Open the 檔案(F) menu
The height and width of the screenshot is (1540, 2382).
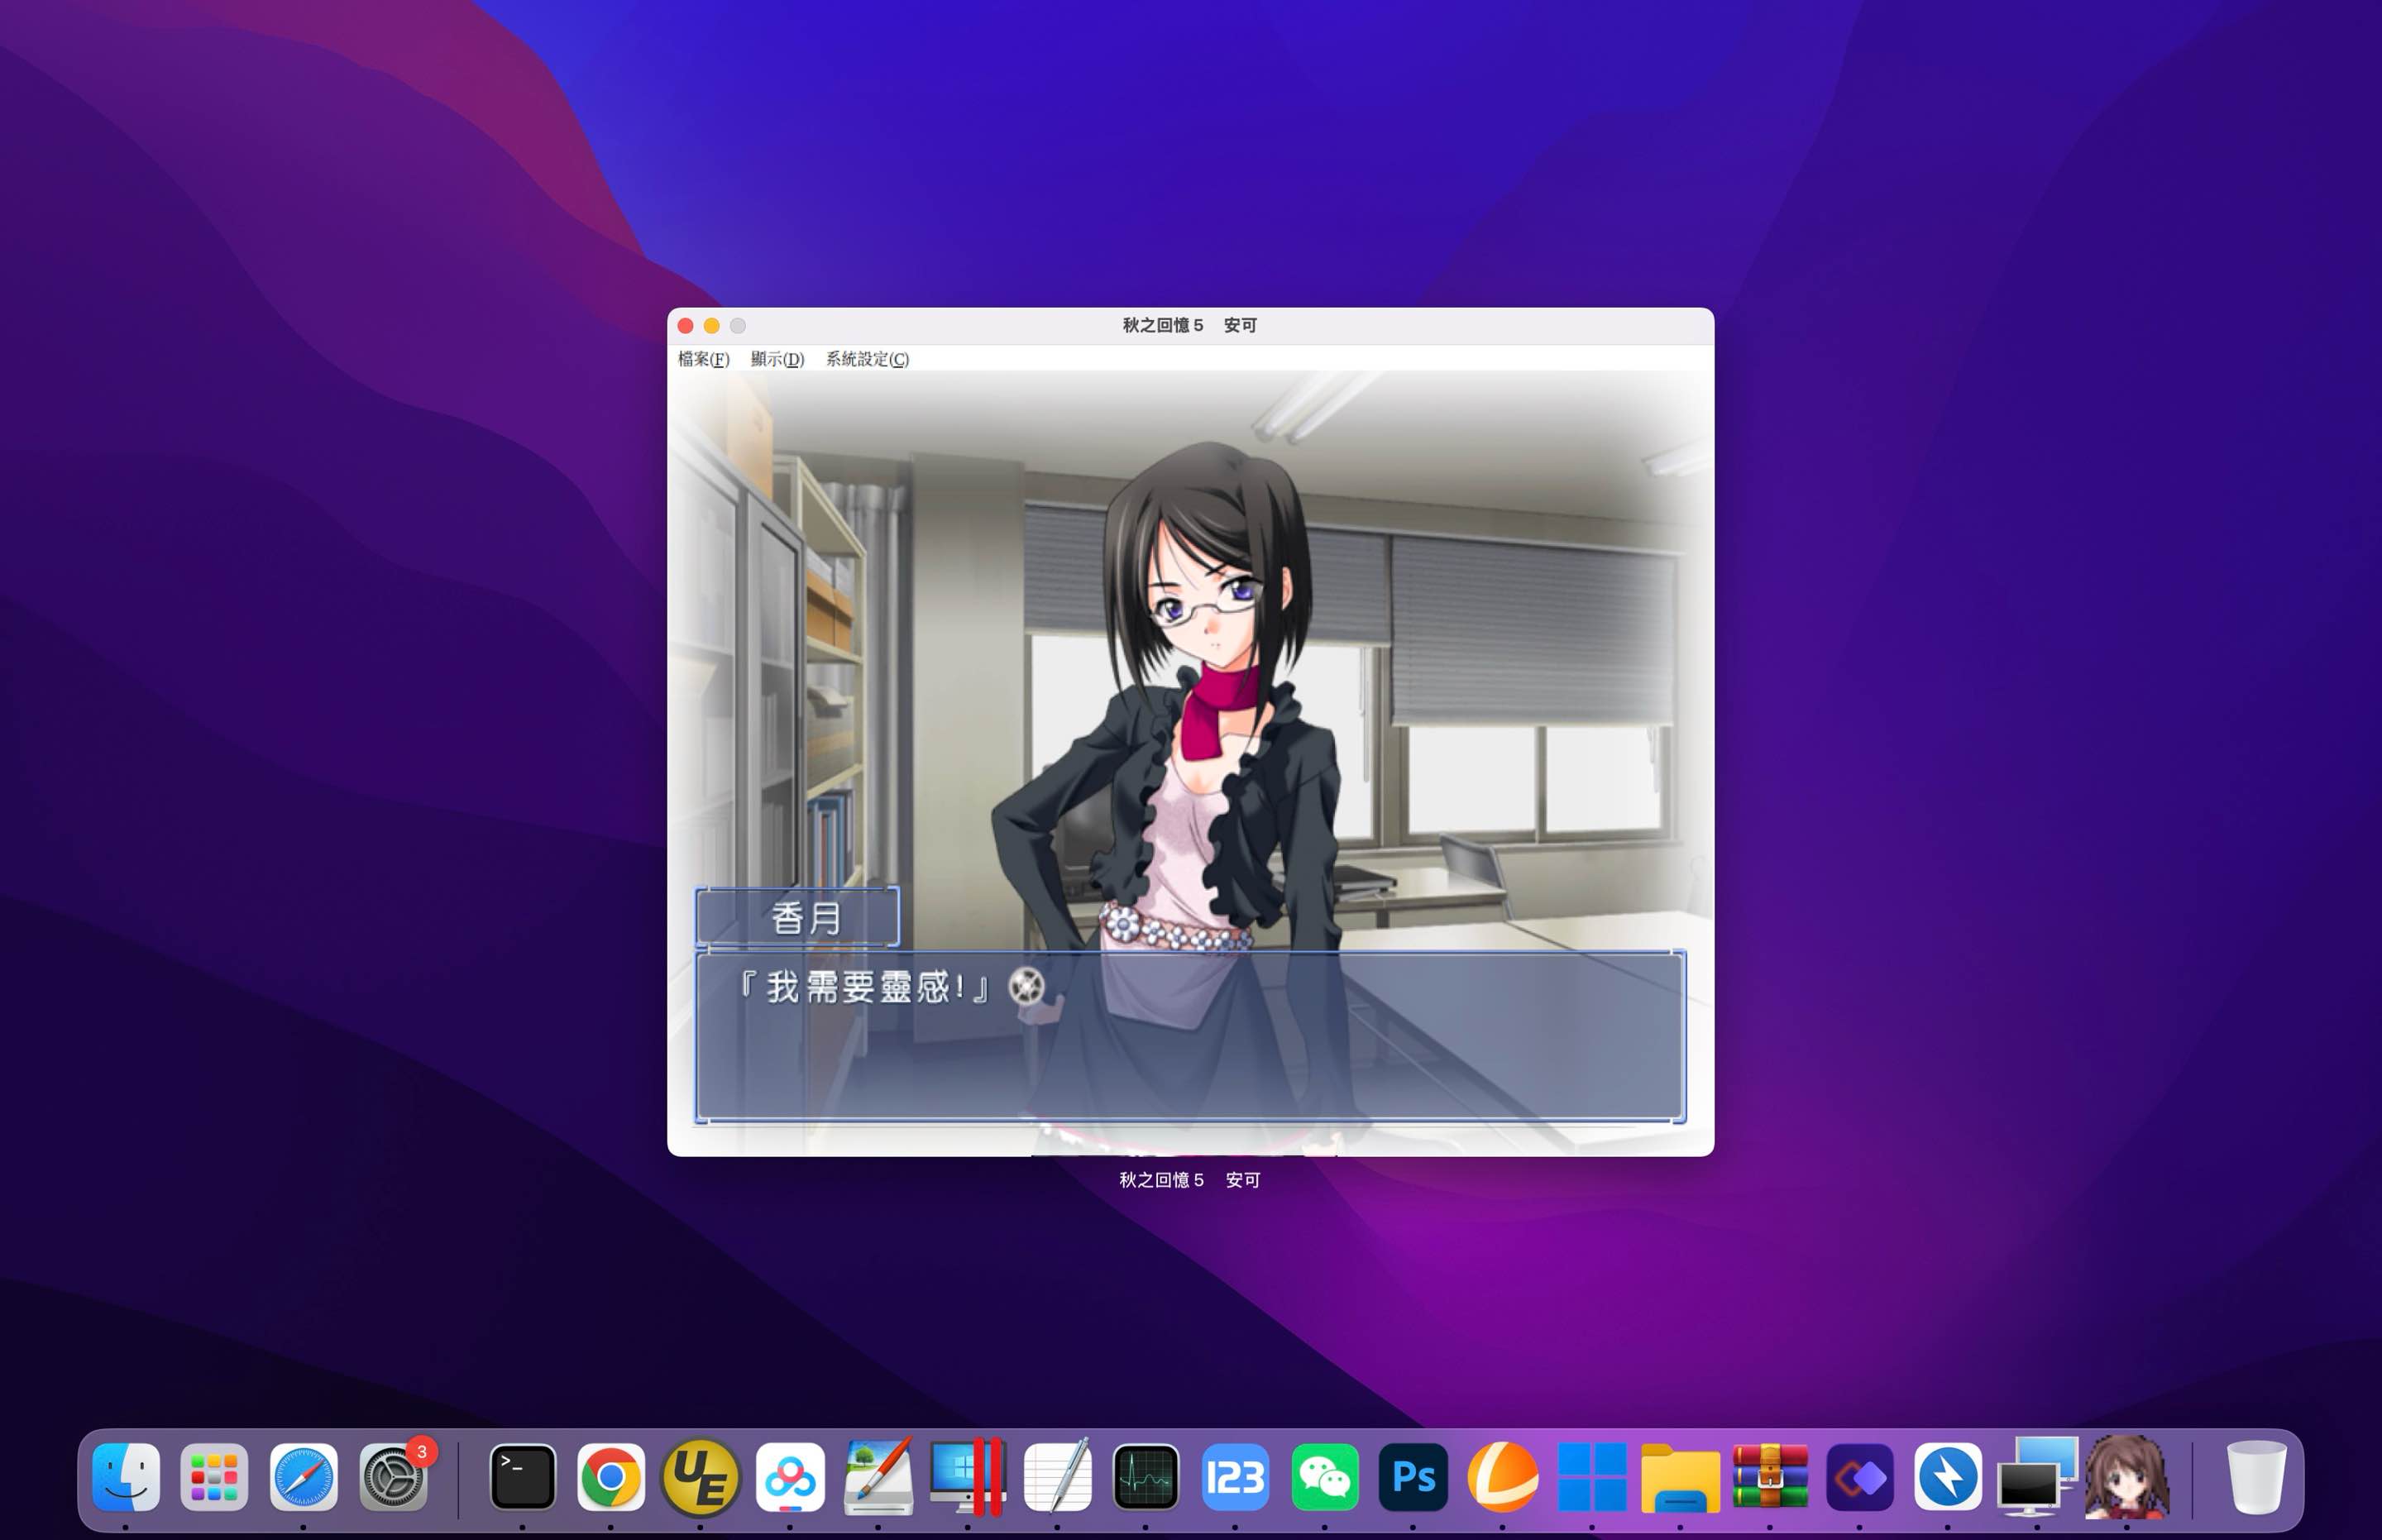(x=703, y=359)
